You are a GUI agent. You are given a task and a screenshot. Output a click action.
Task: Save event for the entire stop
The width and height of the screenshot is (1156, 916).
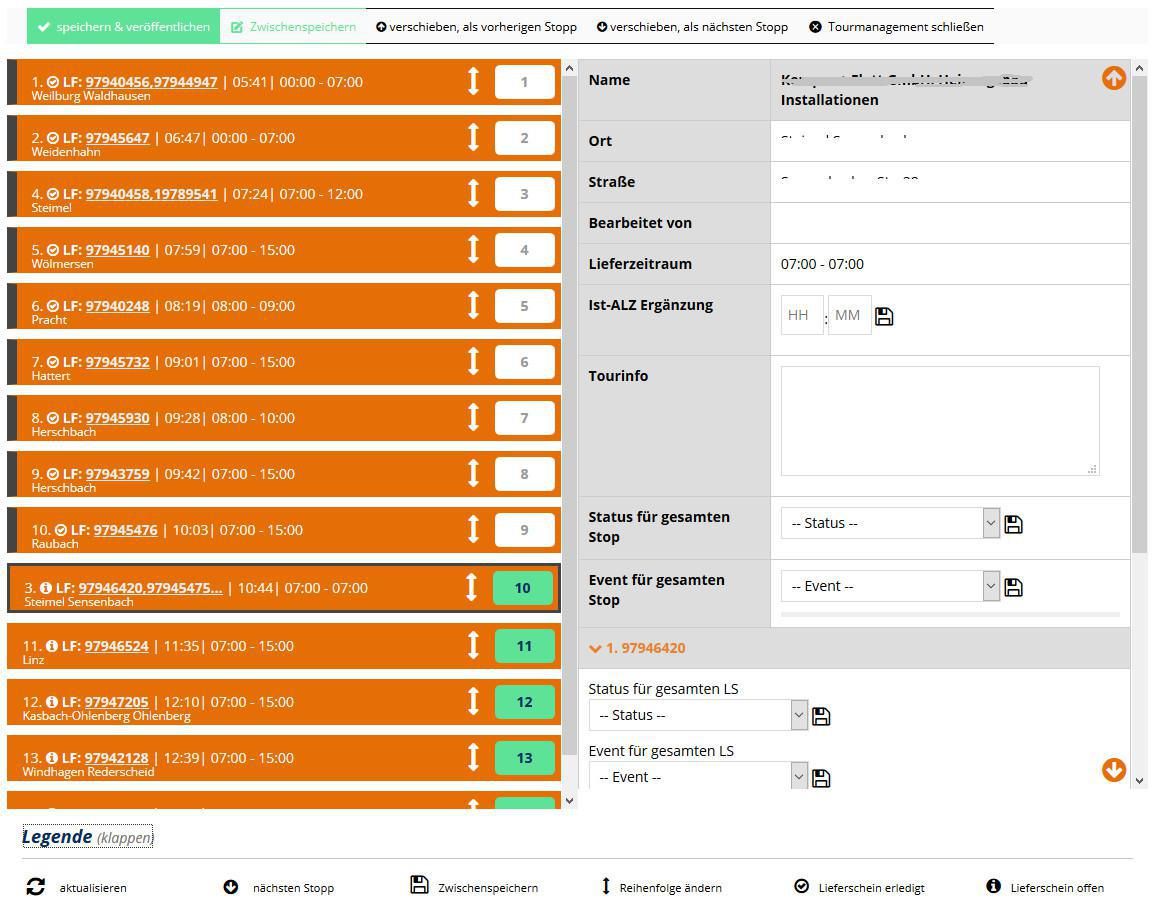point(1013,587)
